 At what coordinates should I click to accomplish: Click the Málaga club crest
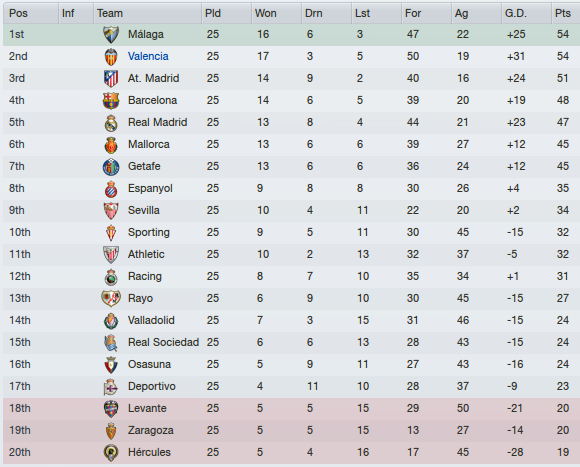tap(111, 34)
